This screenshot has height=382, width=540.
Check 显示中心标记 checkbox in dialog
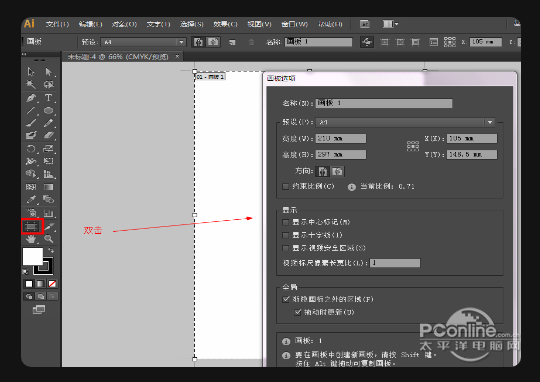click(285, 222)
